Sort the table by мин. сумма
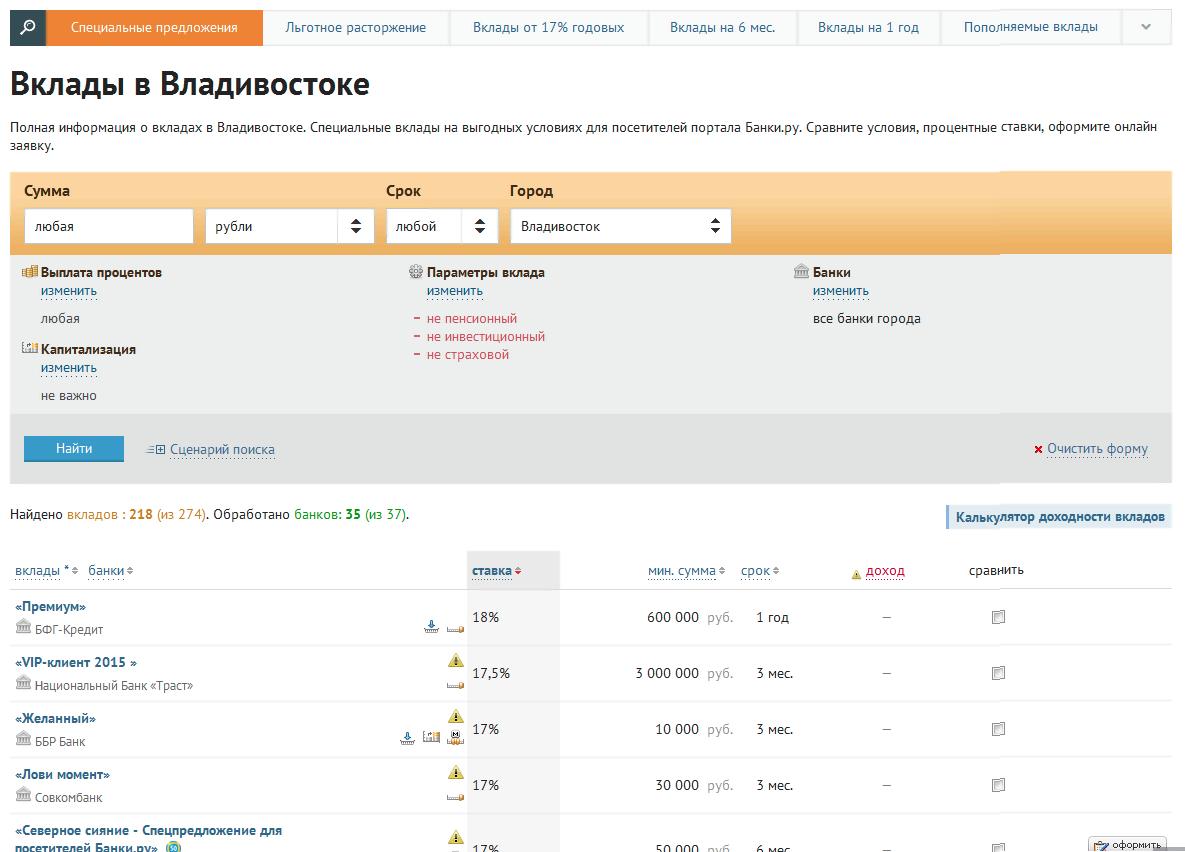This screenshot has height=852, width=1185. click(x=686, y=571)
